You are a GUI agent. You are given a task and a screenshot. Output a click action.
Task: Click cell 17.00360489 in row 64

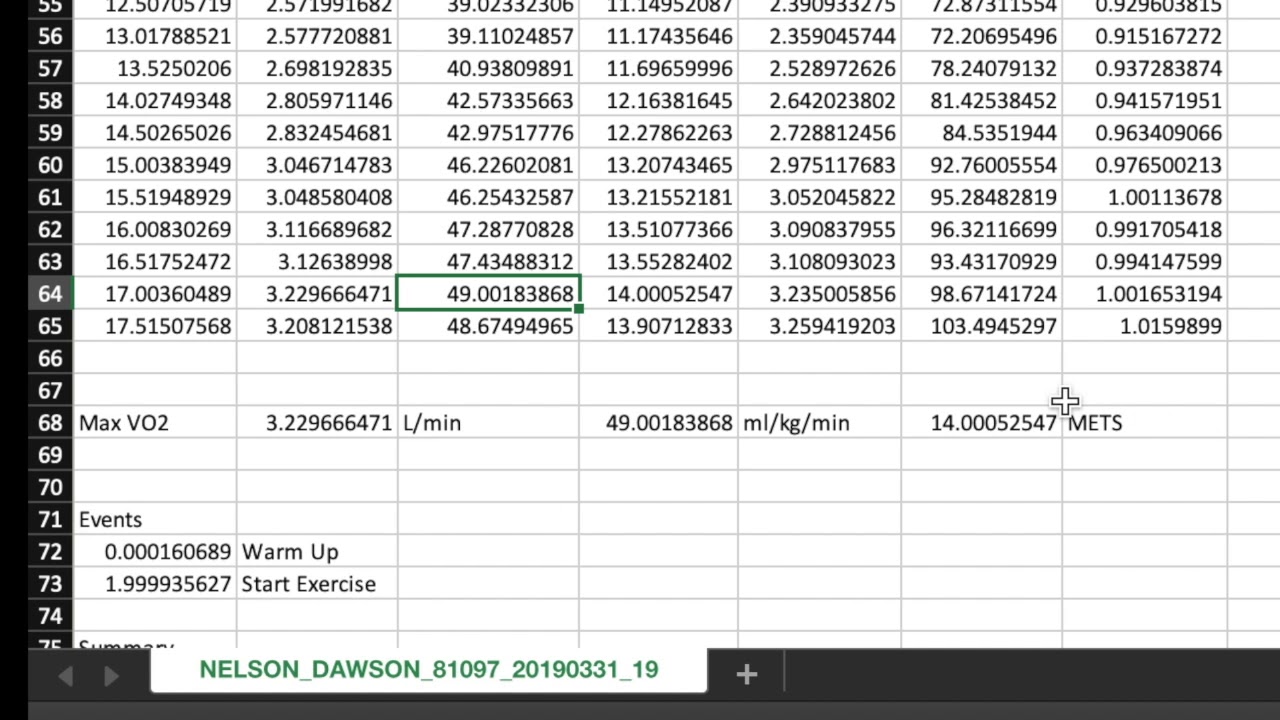pos(155,294)
